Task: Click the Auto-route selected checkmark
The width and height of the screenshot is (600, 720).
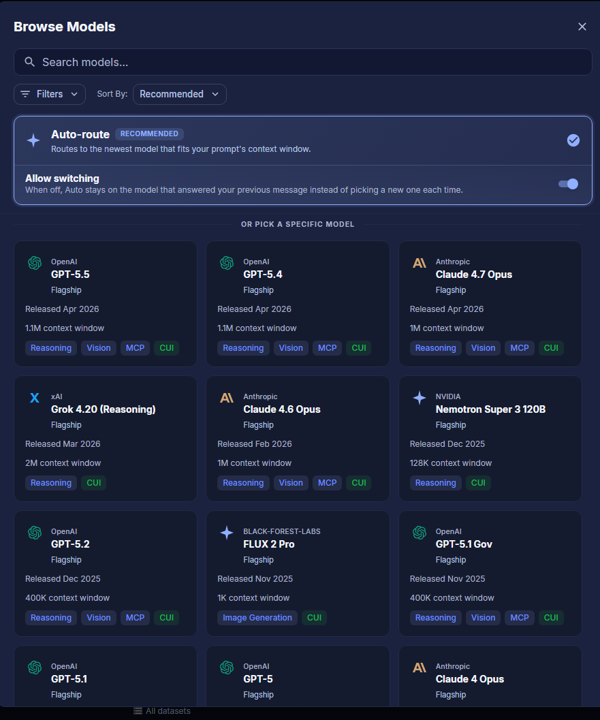Action: click(573, 141)
